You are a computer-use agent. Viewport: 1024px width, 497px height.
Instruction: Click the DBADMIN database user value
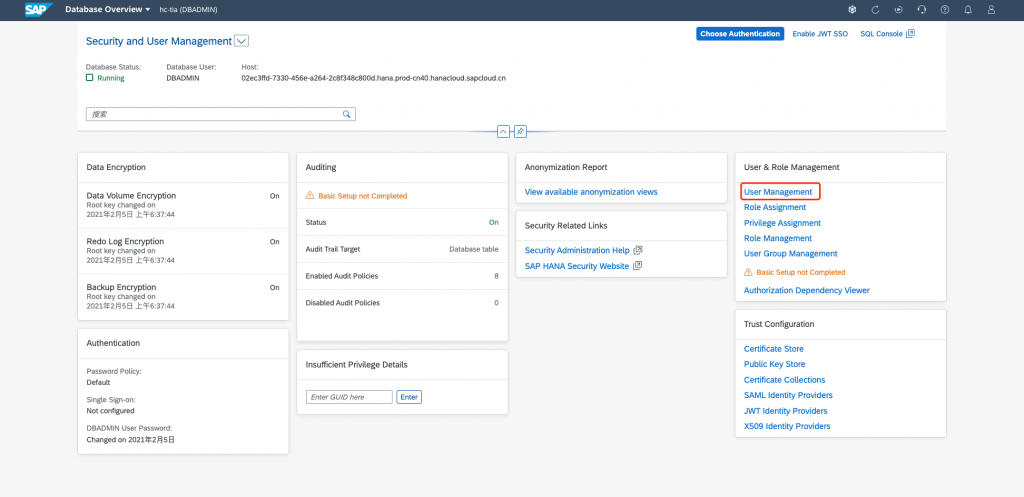click(183, 78)
